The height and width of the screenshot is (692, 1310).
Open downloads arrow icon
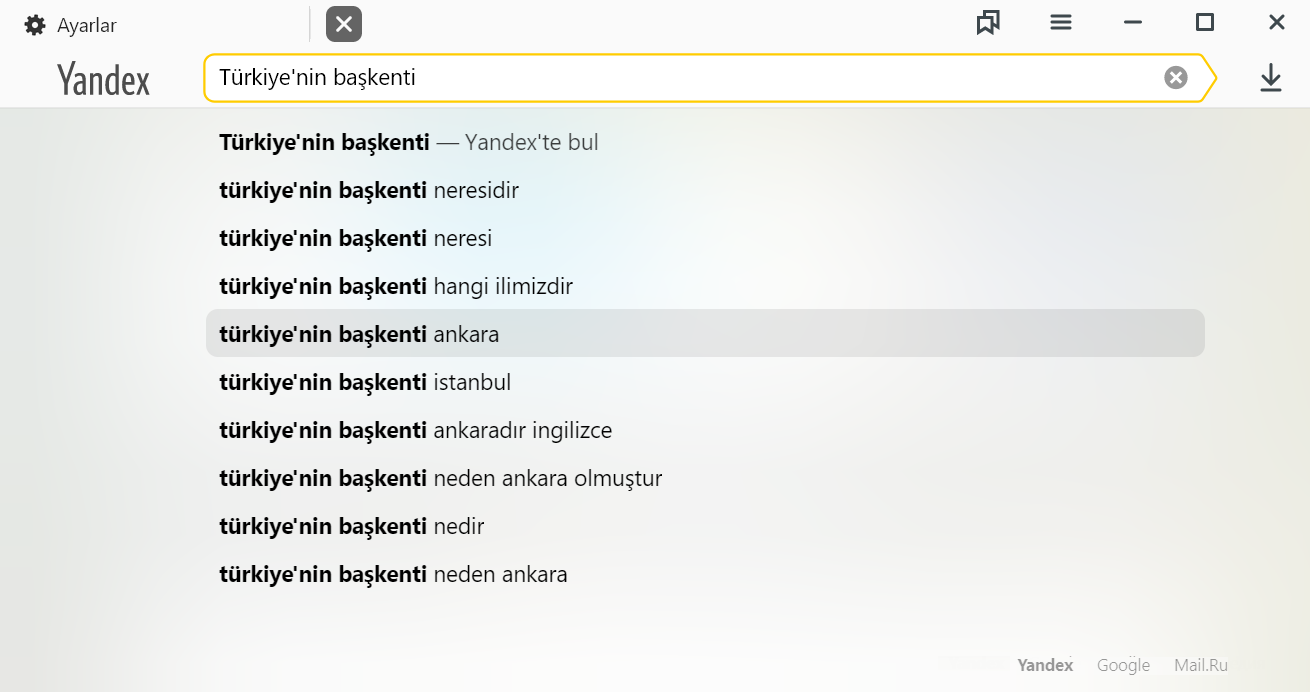click(1271, 78)
